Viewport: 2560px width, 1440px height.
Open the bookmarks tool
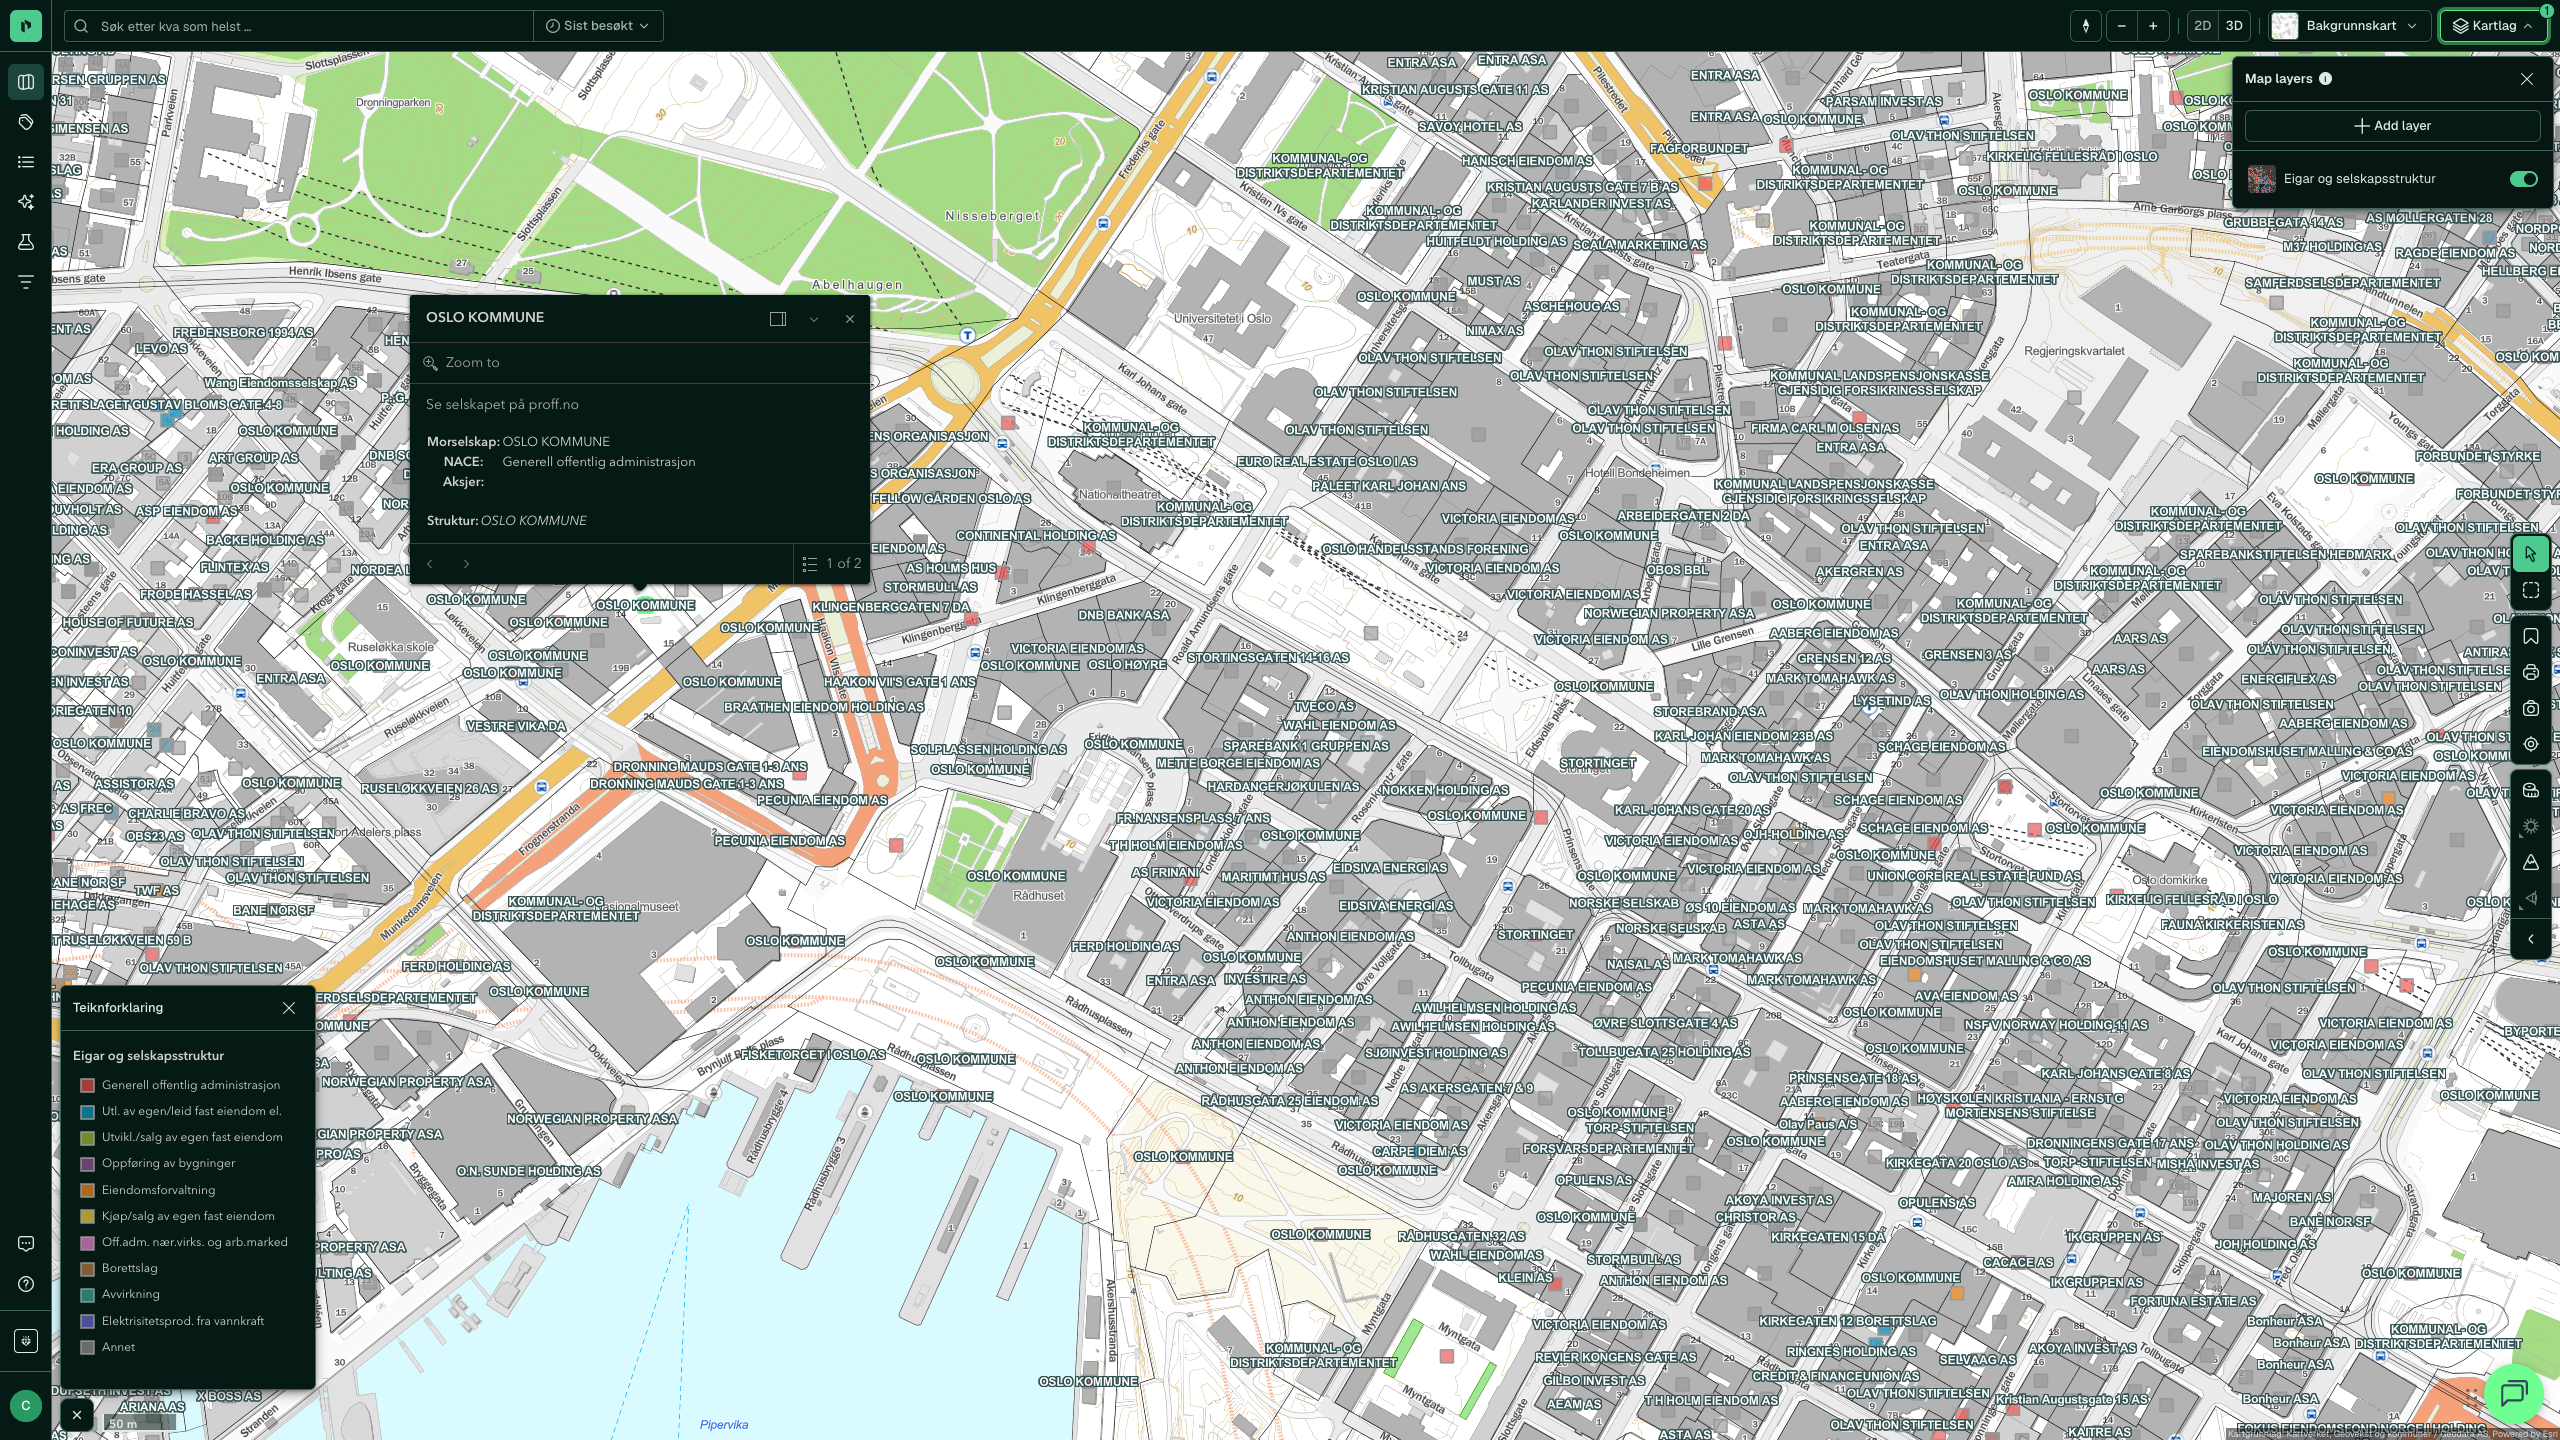tap(2531, 637)
